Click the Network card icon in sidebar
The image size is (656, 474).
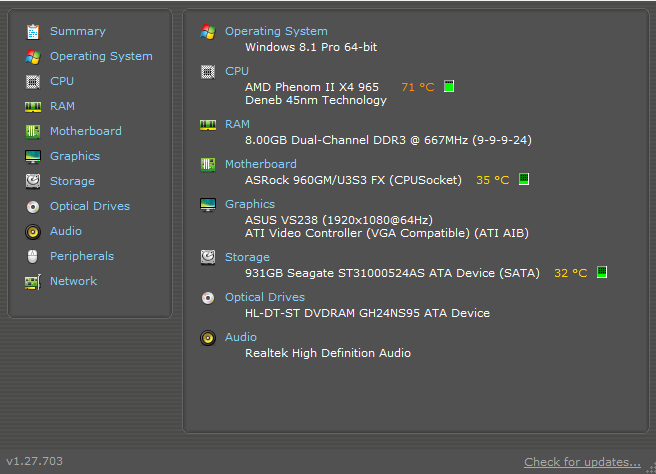[33, 282]
